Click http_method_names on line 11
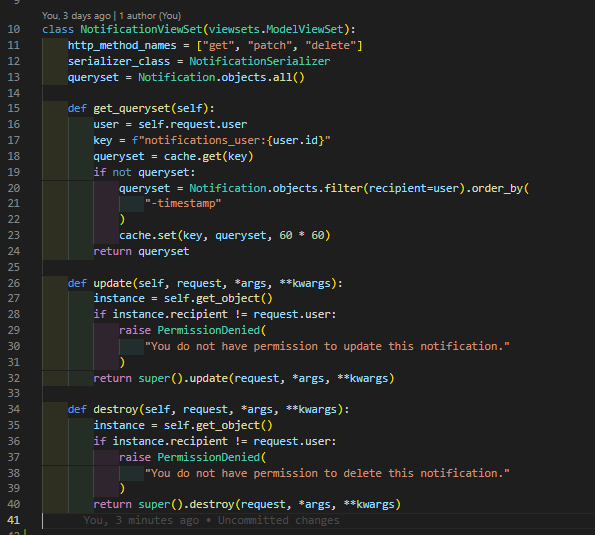 coord(122,46)
